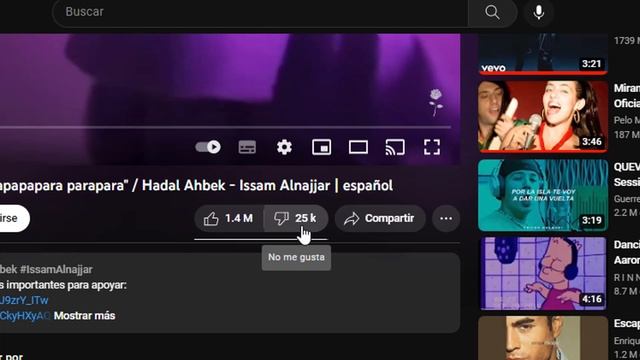Toggle the autoplay switch
This screenshot has height=360, width=640.
click(x=208, y=147)
